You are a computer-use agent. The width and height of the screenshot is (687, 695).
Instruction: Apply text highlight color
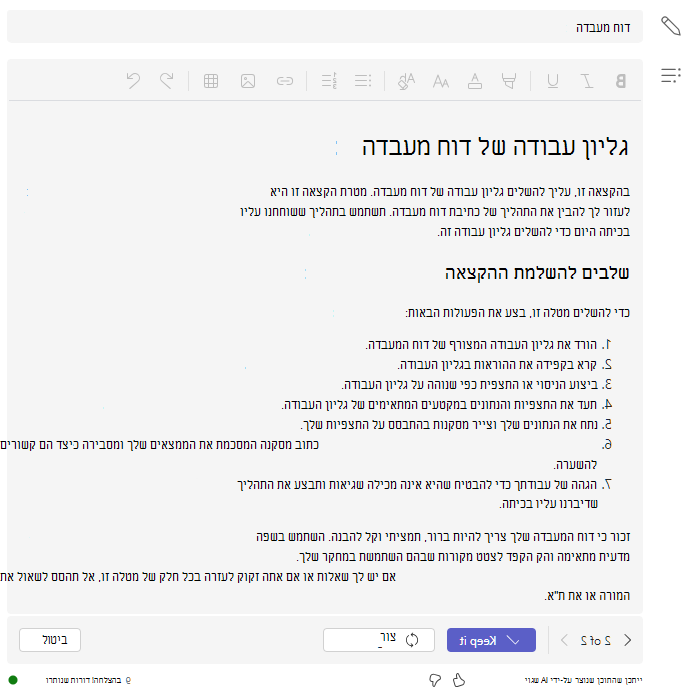click(x=509, y=81)
